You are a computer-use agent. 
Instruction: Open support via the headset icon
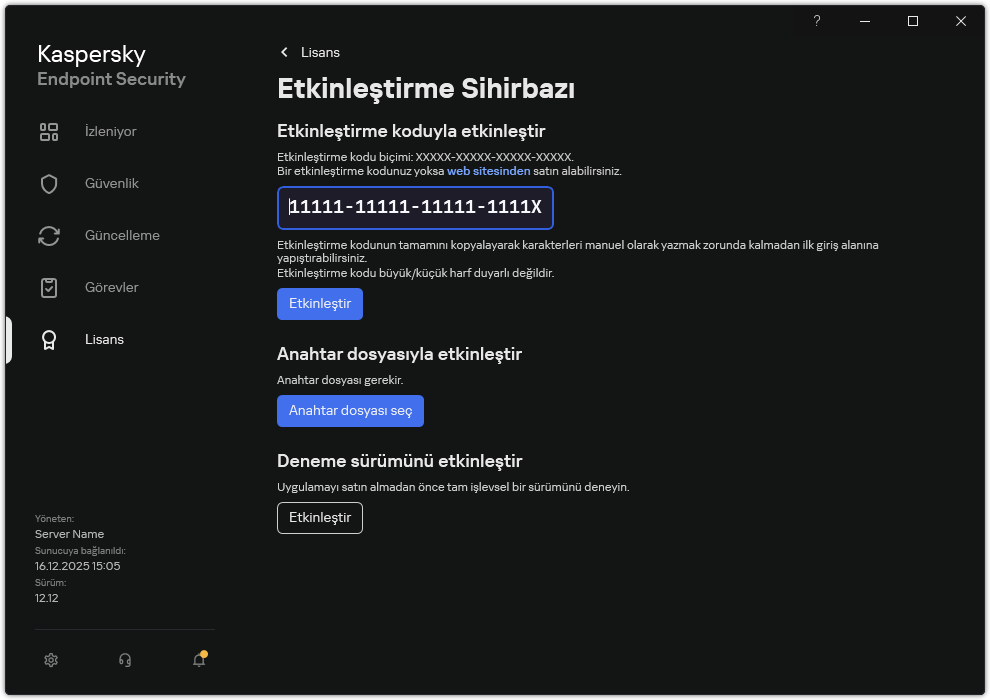[124, 660]
